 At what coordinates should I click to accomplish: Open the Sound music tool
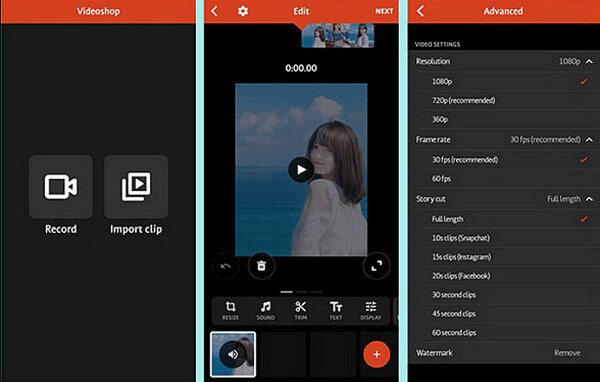click(266, 310)
